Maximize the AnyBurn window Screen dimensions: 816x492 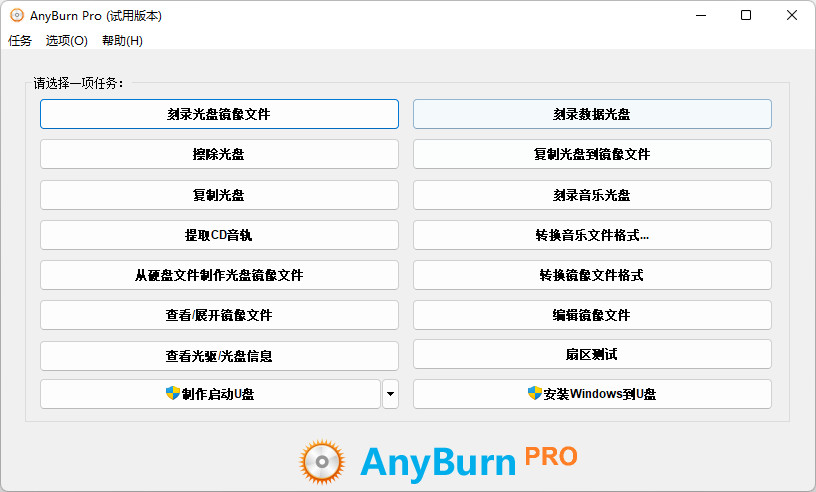(x=746, y=16)
